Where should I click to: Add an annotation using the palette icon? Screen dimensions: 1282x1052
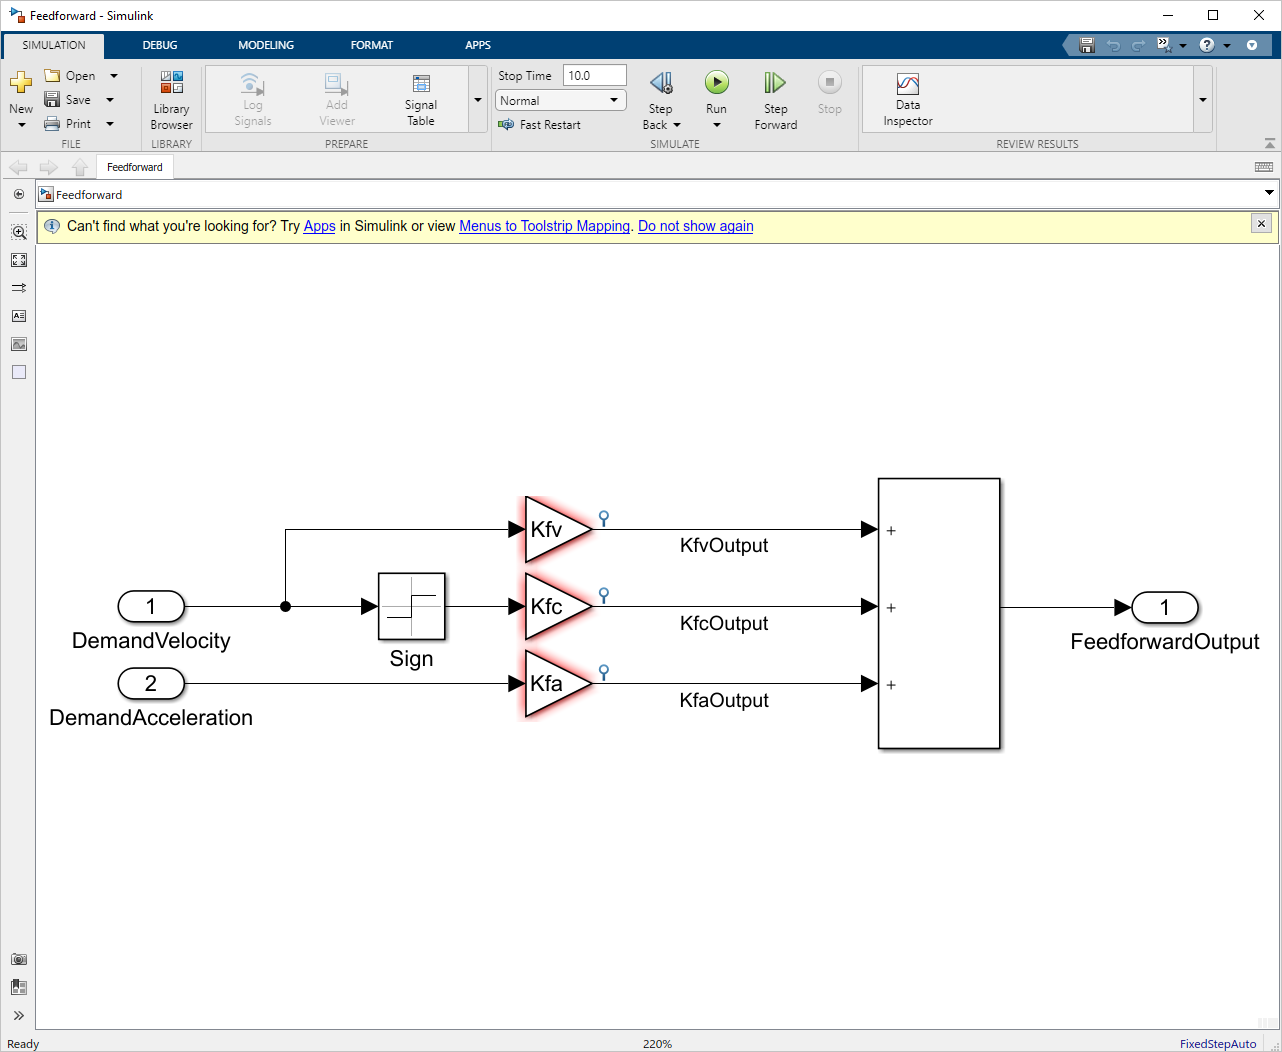click(19, 315)
